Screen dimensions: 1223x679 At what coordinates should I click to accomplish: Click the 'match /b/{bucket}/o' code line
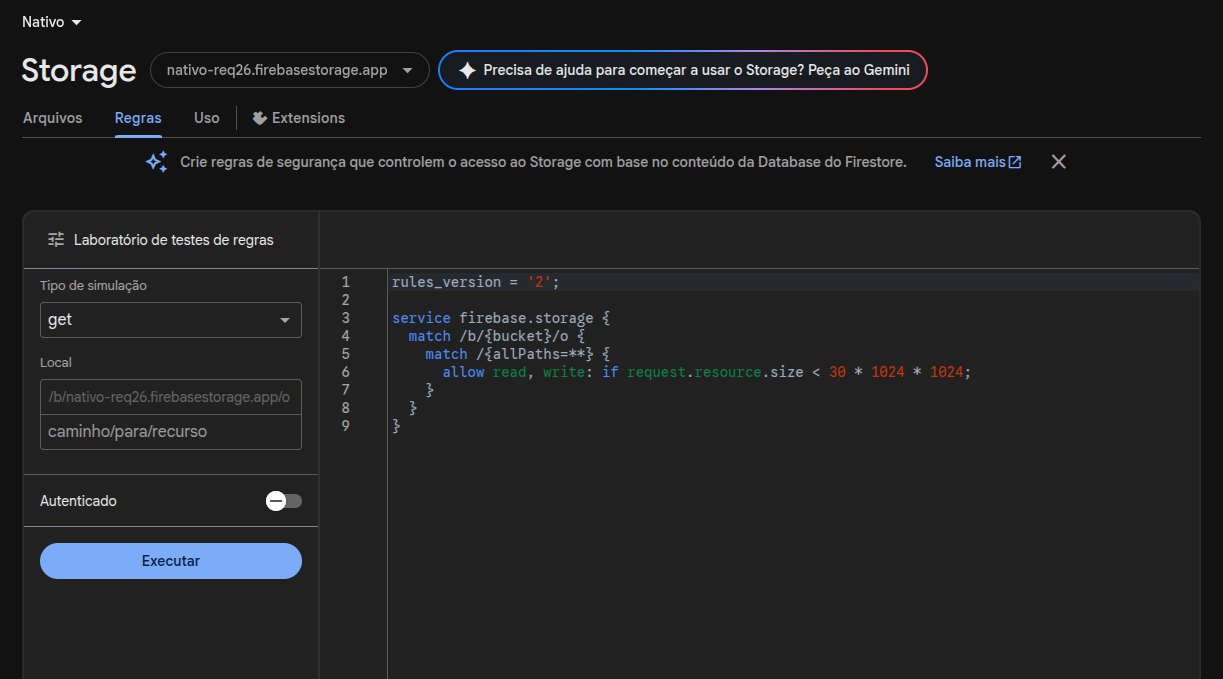click(x=496, y=336)
